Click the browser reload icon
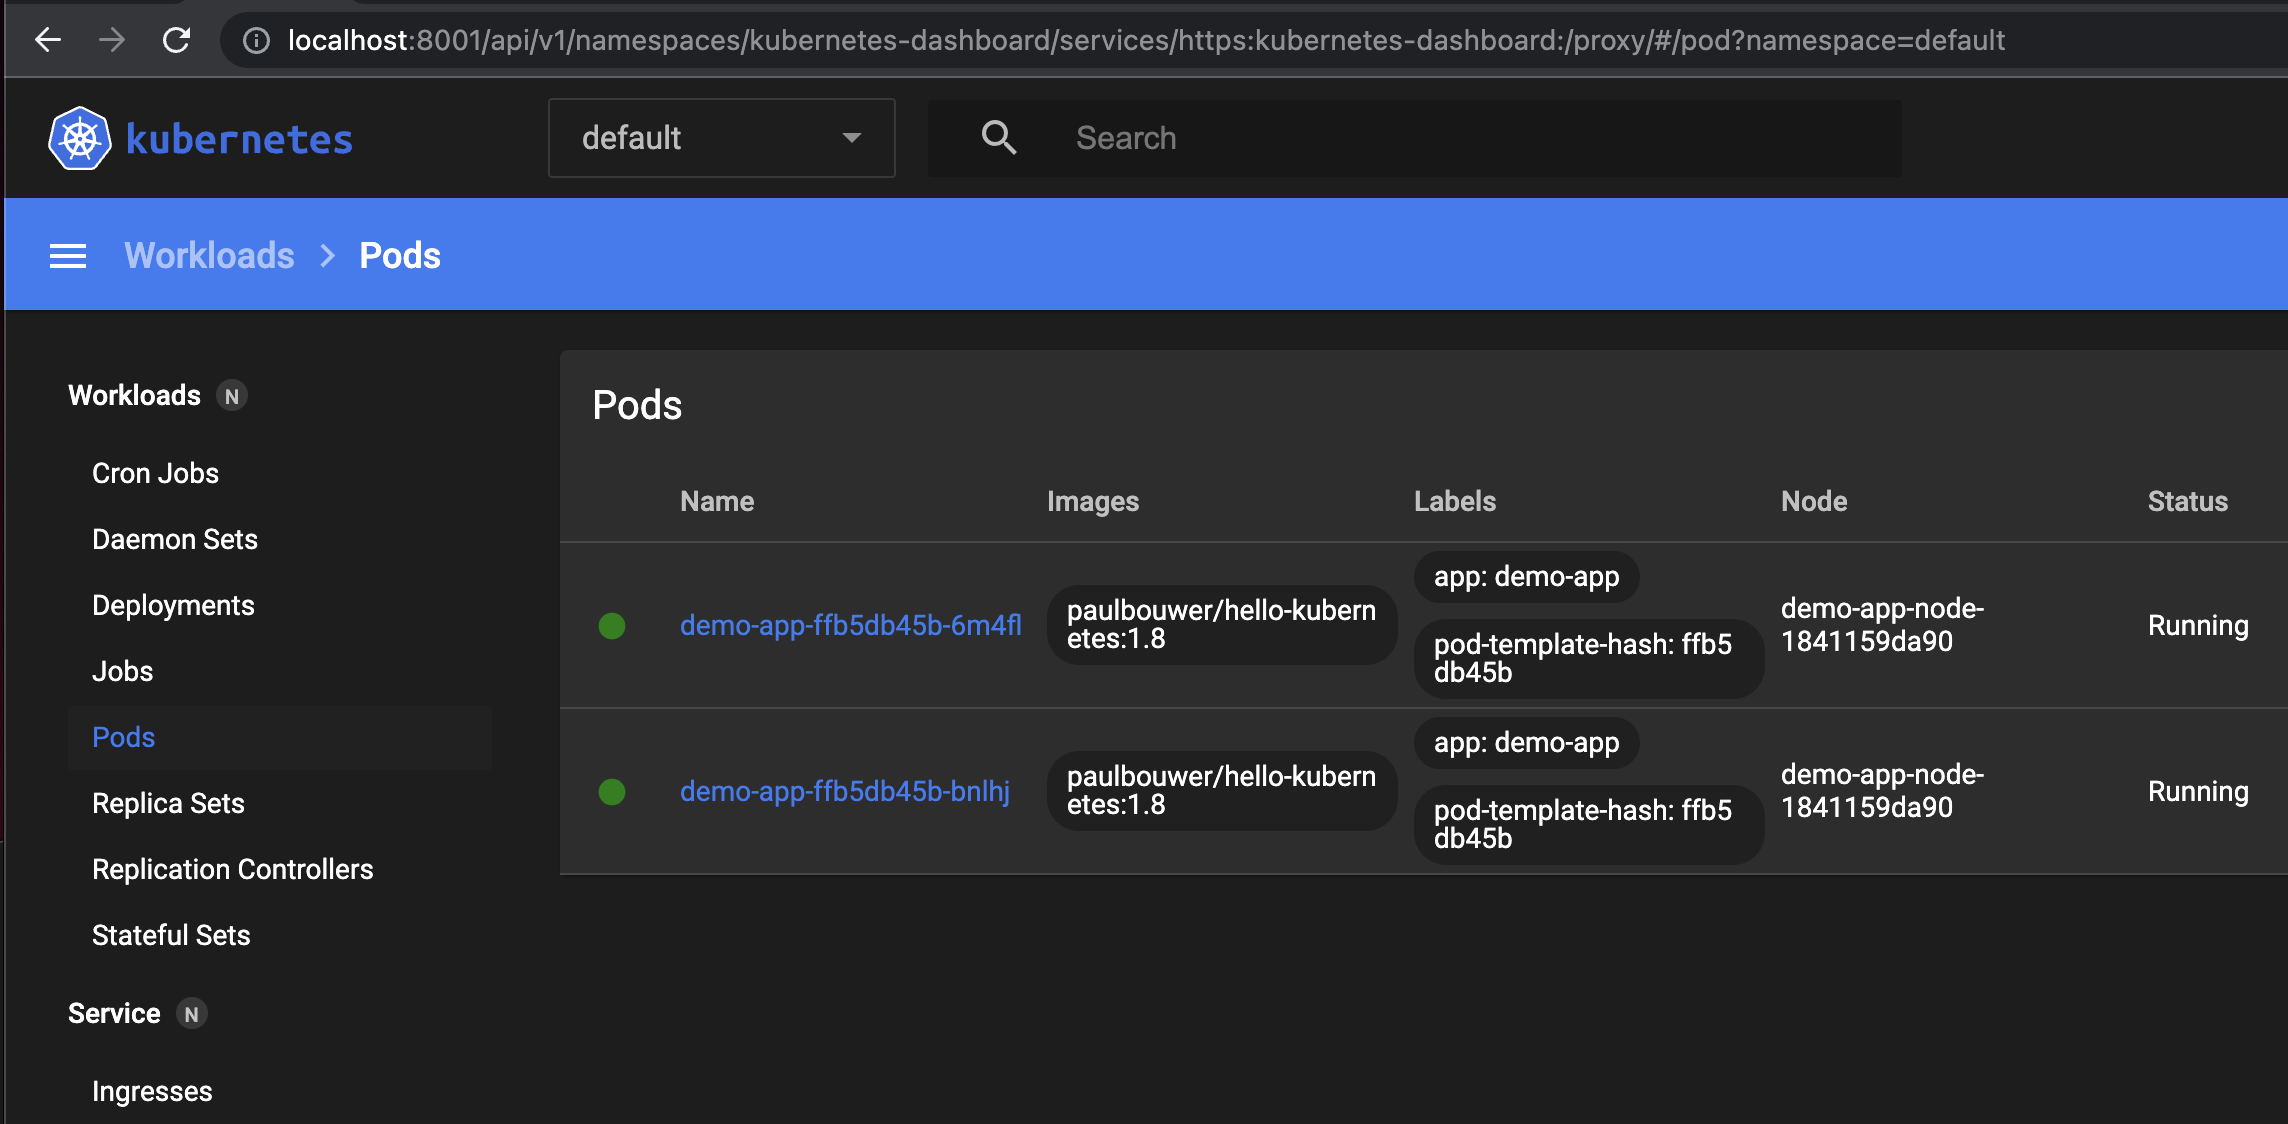The width and height of the screenshot is (2288, 1124). [176, 40]
